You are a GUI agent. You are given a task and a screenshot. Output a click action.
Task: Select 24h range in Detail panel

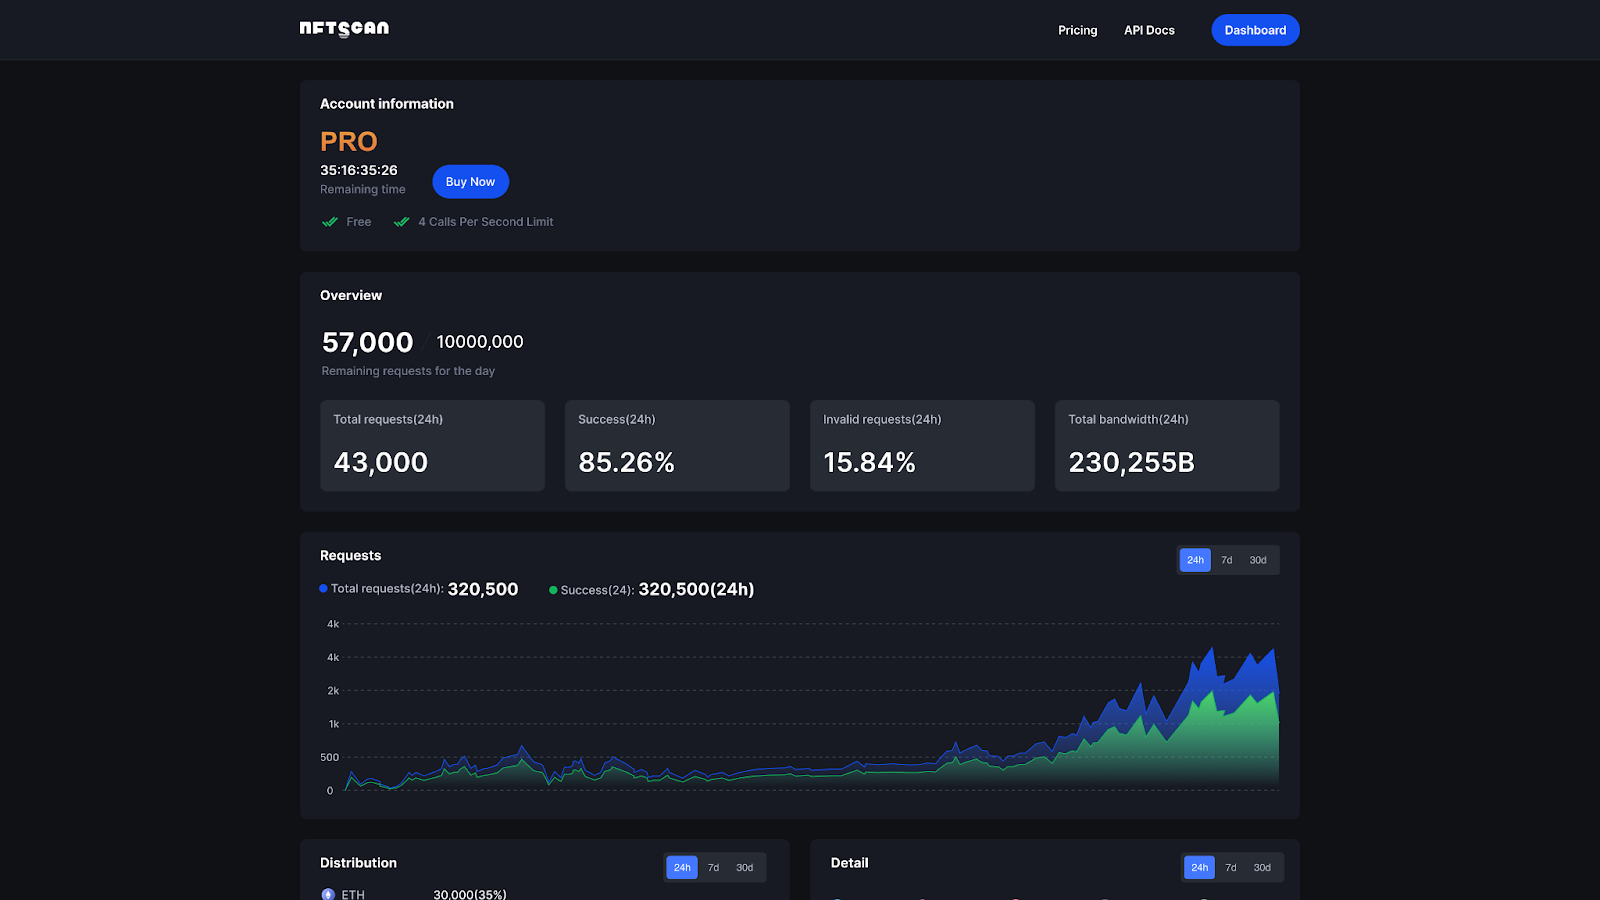coord(1199,868)
